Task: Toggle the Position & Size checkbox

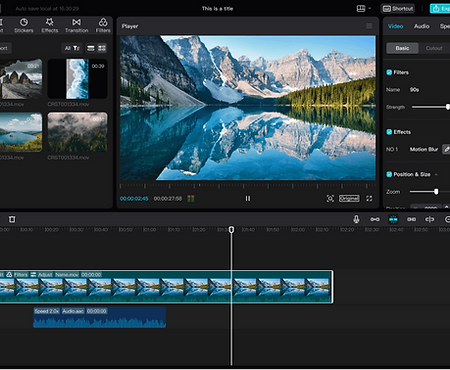Action: click(x=389, y=174)
